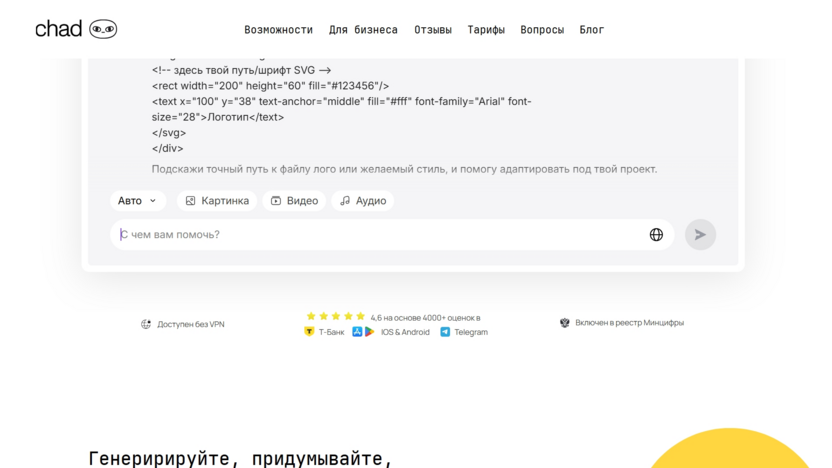
Task: Click the 'Подскажи точный путь' reply text
Action: click(x=404, y=169)
